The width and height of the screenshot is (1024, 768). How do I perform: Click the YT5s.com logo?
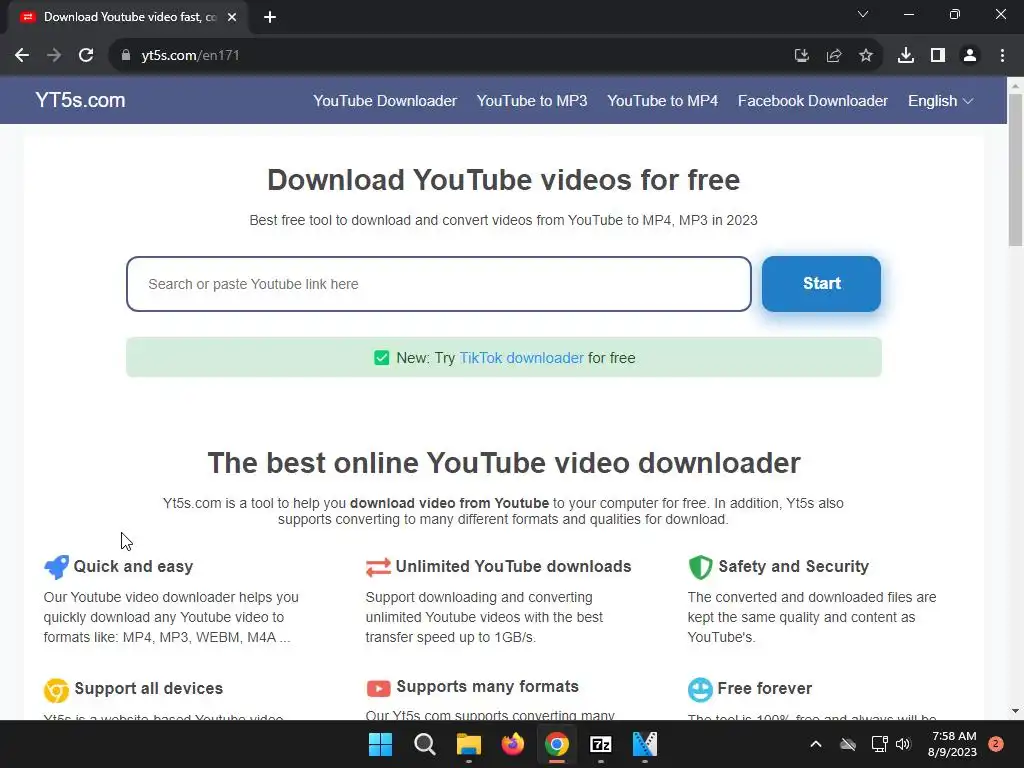(80, 100)
